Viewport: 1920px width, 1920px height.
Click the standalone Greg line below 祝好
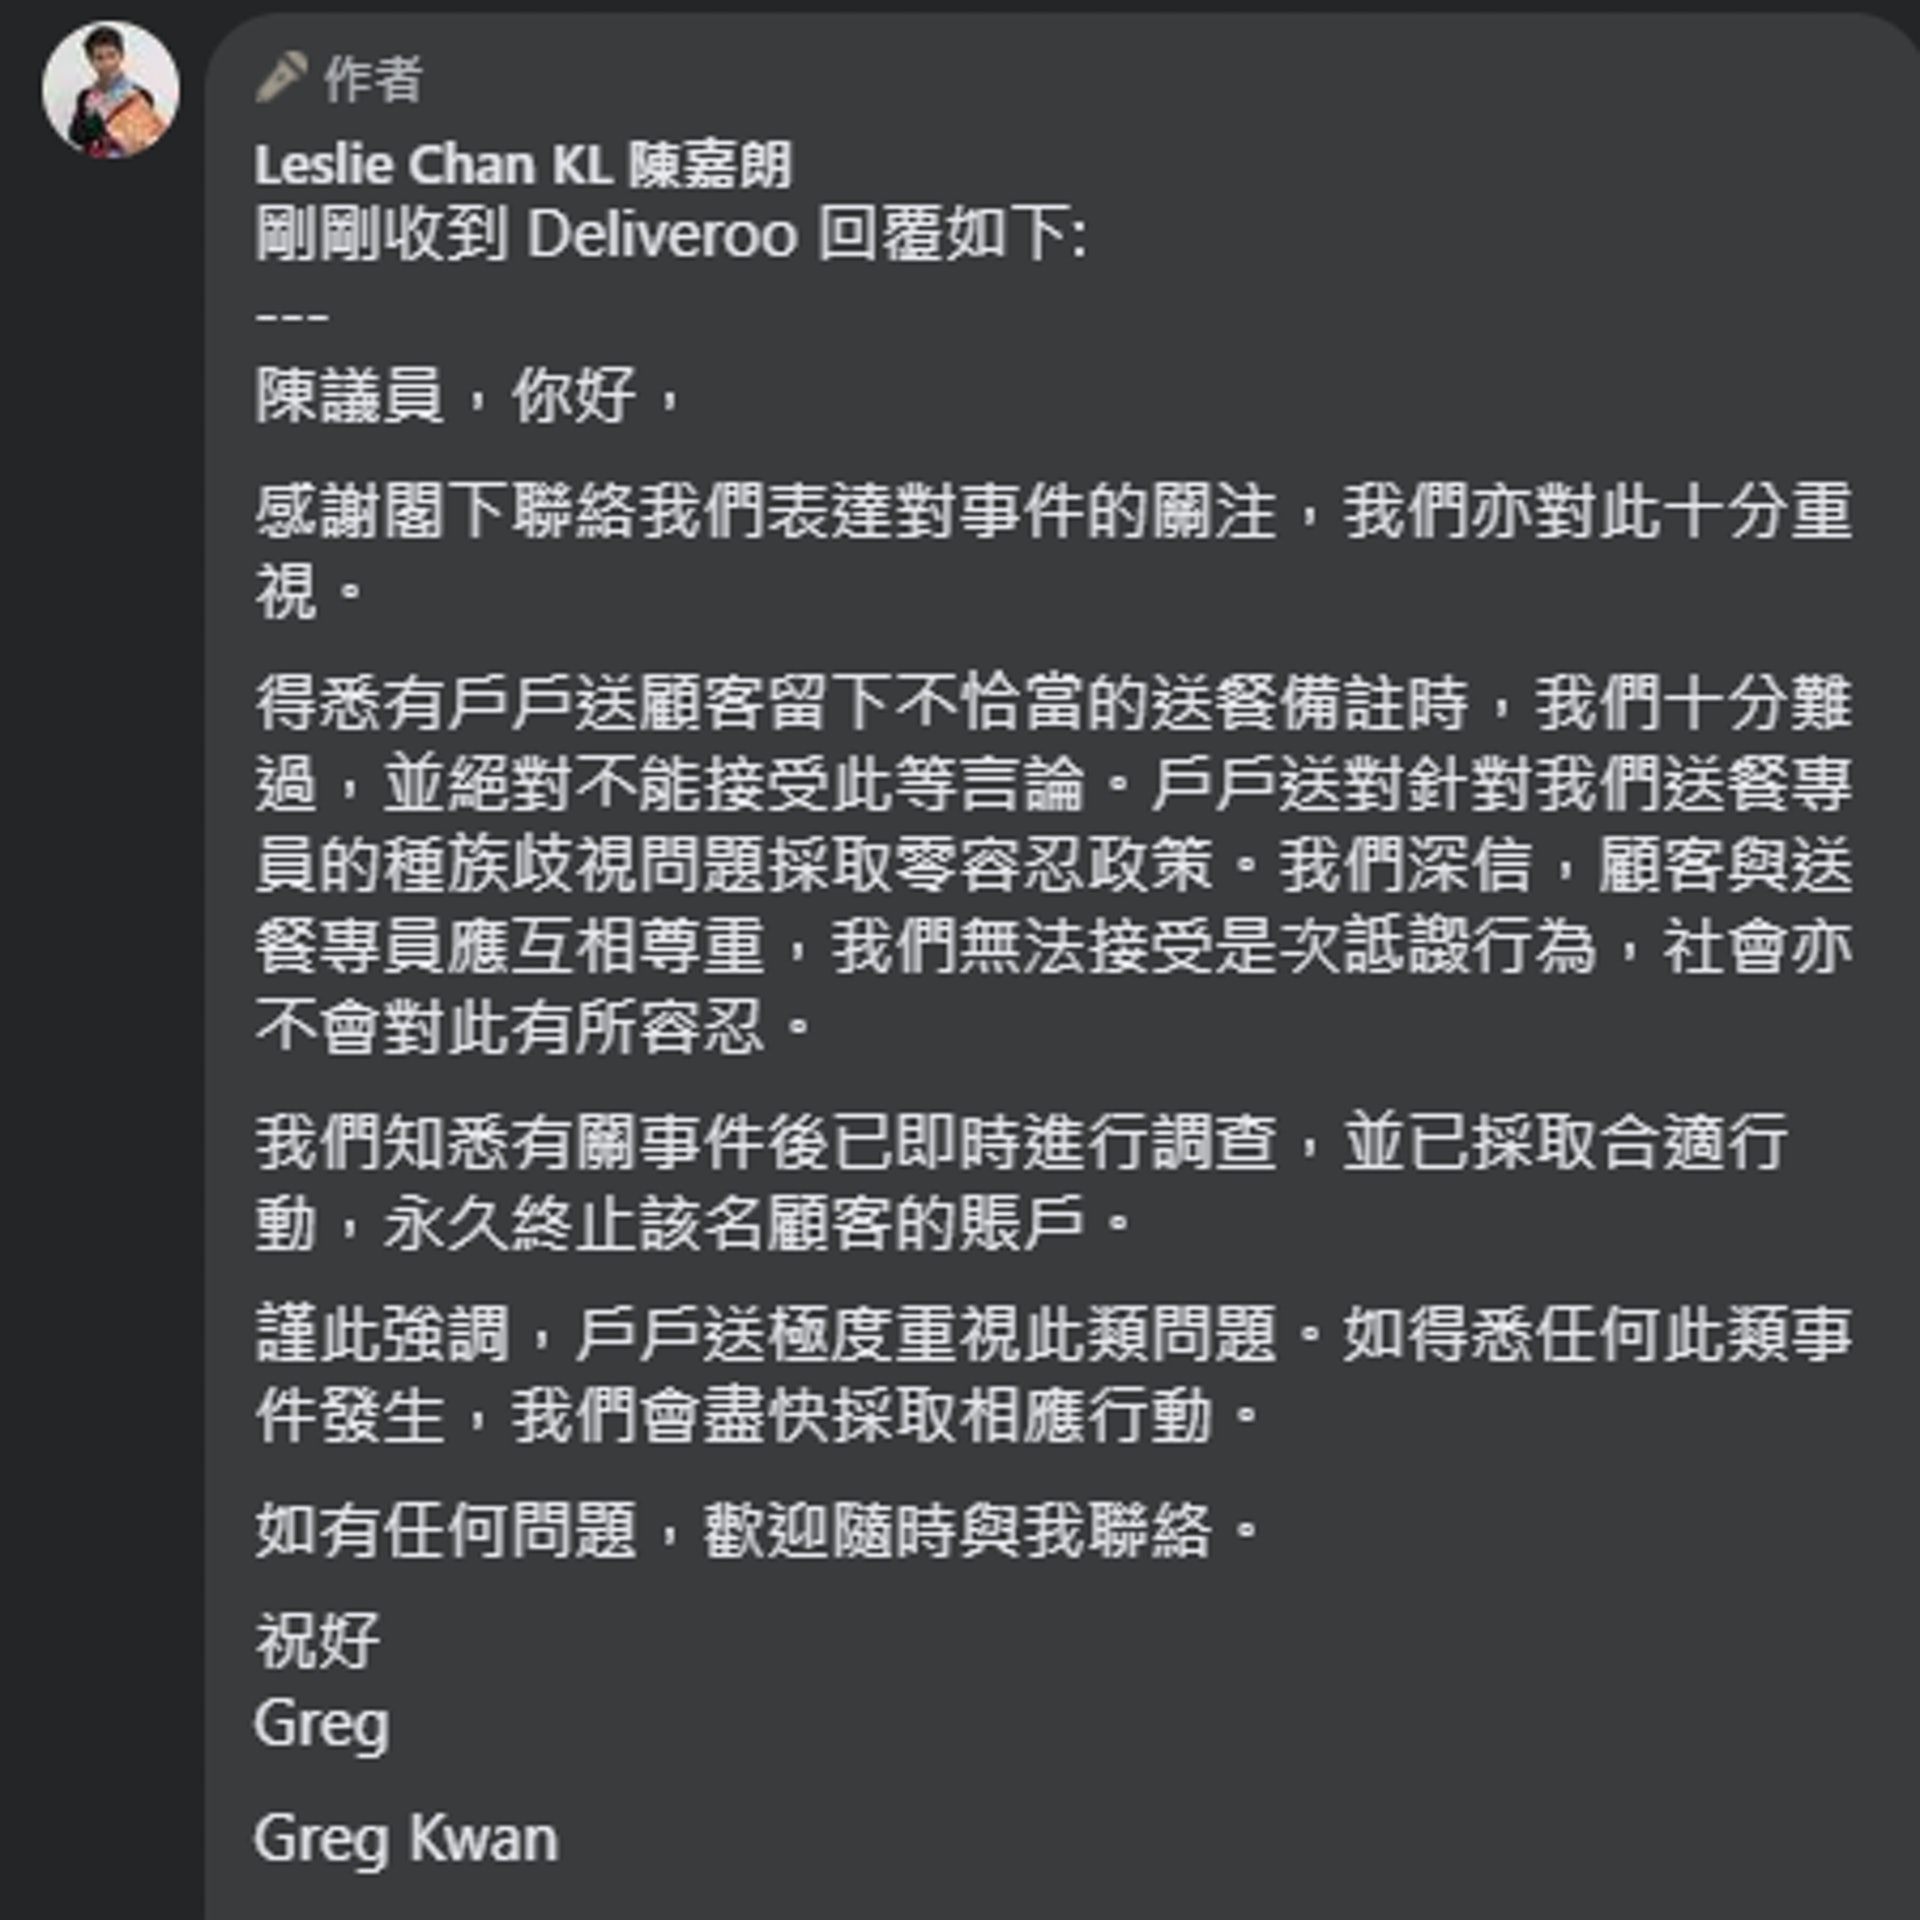pyautogui.click(x=321, y=1723)
